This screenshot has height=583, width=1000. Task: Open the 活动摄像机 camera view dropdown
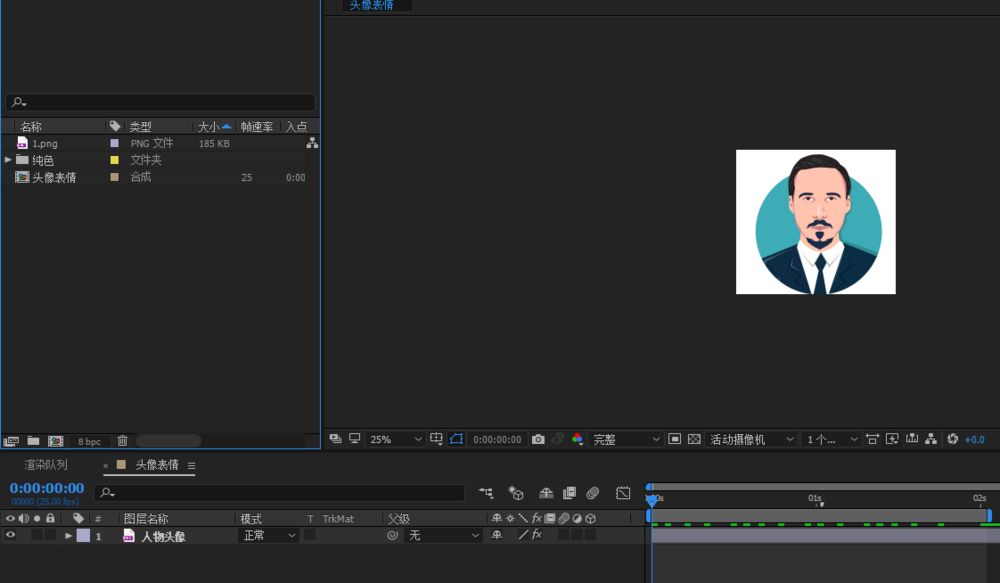(x=751, y=439)
